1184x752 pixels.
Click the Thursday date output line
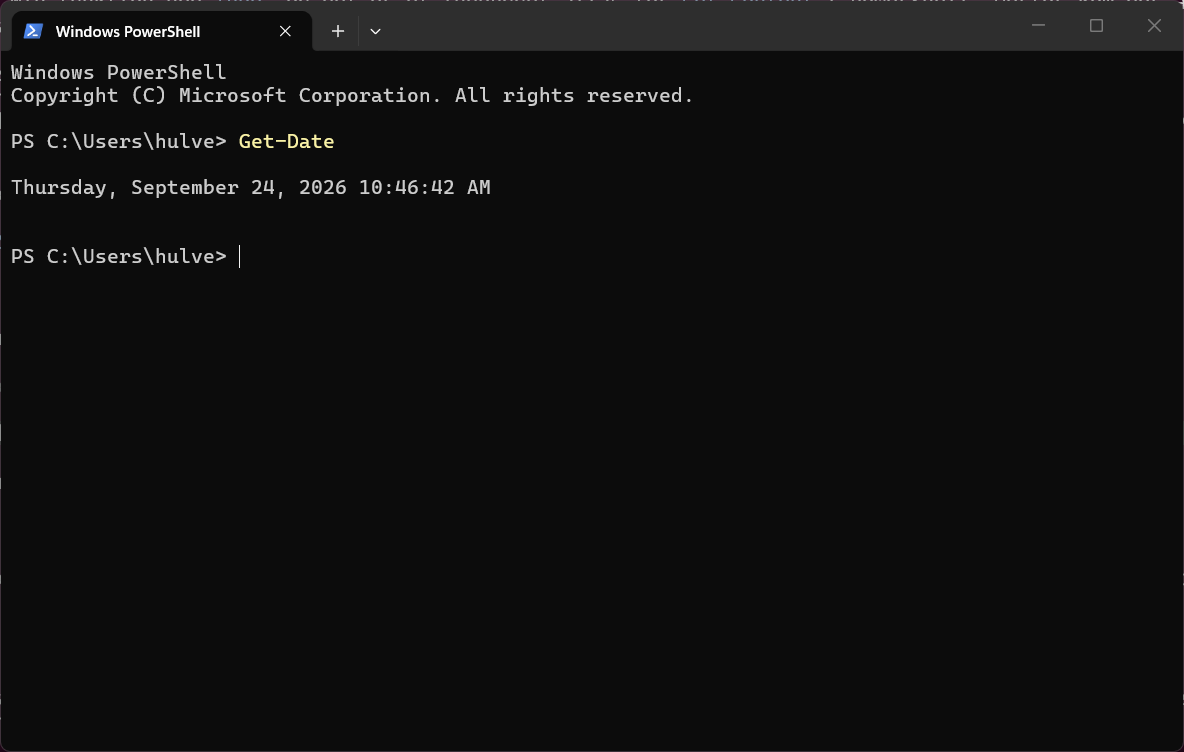[x=251, y=187]
